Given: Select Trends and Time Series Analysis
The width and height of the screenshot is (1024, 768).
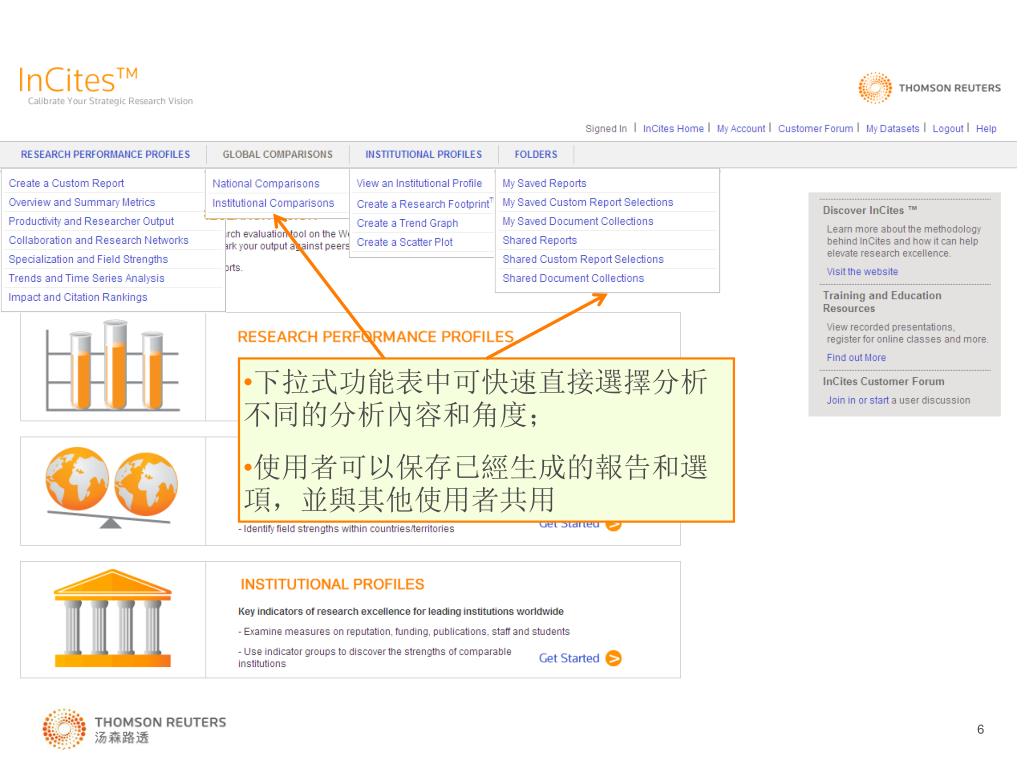Looking at the screenshot, I should (x=86, y=278).
